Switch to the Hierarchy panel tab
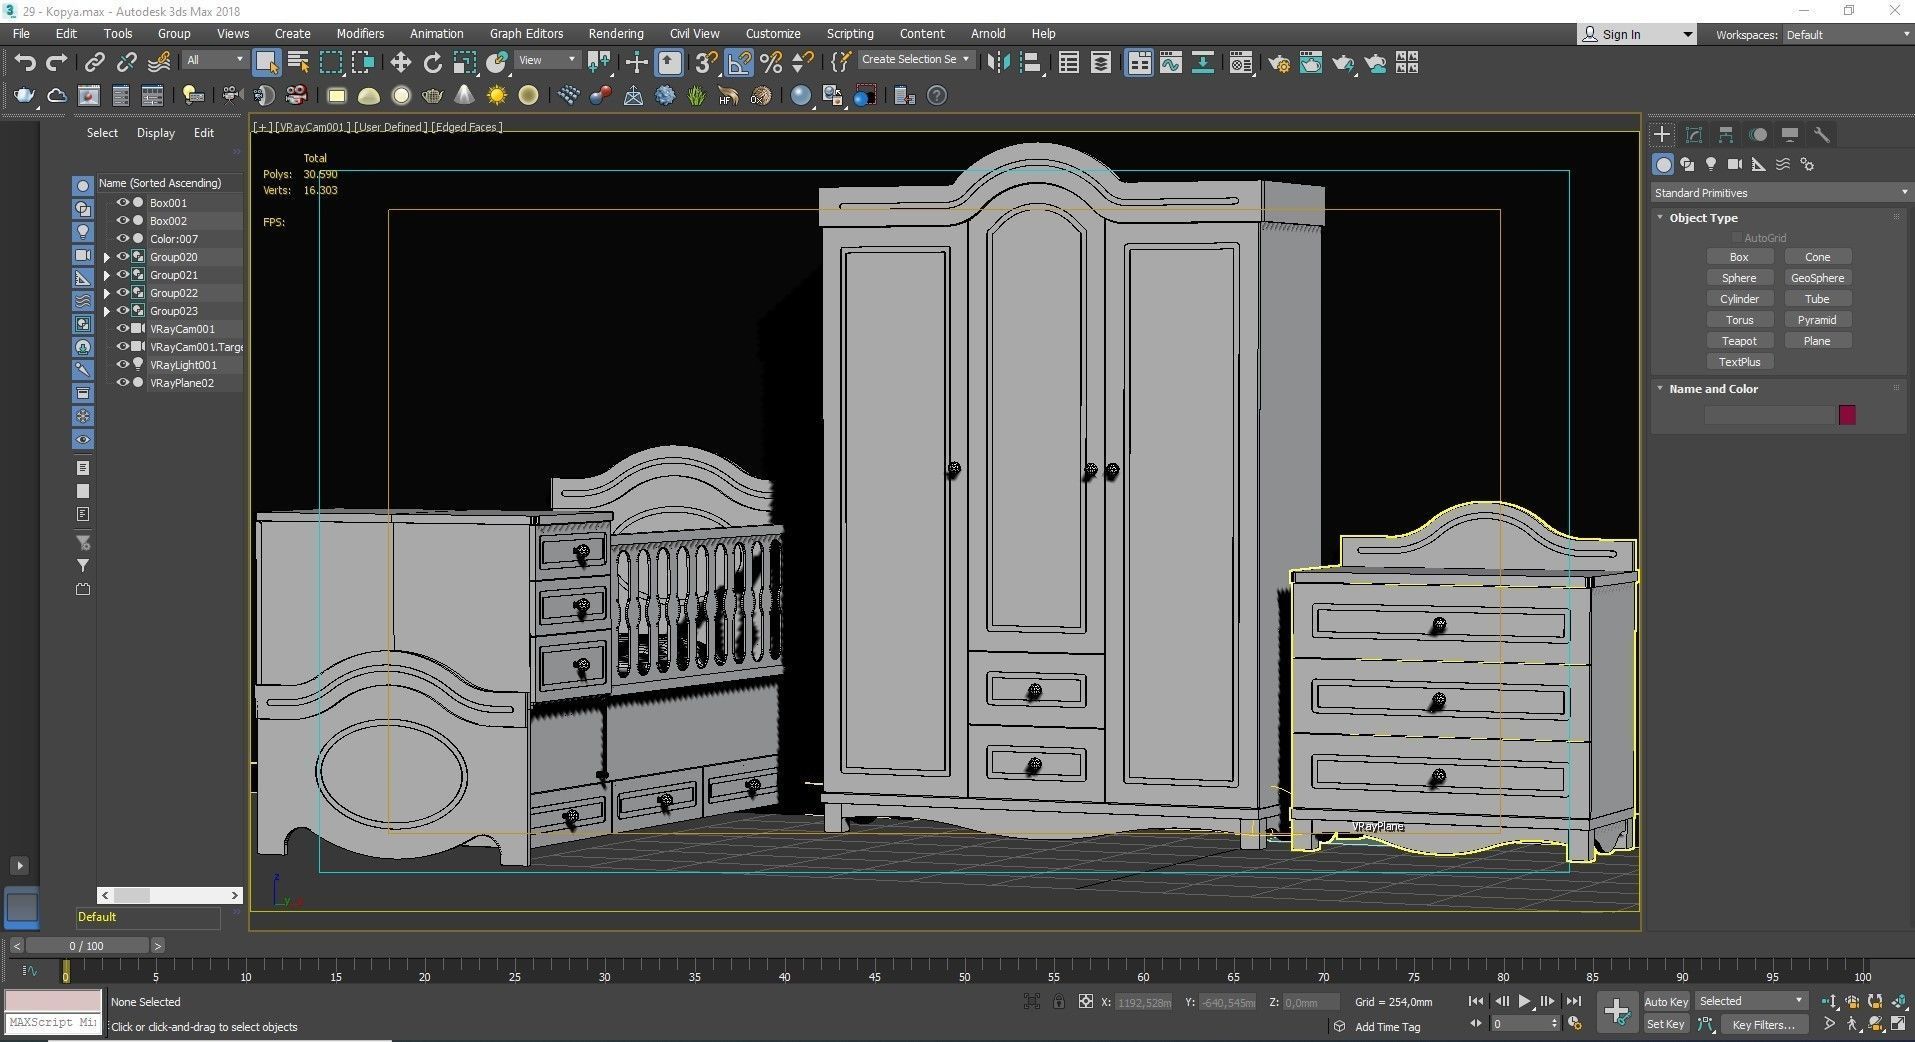Screen dimensions: 1915x1042 [1726, 134]
